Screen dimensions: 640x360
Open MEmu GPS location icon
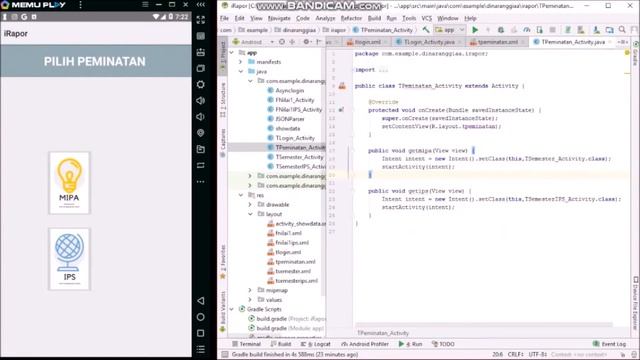[200, 133]
